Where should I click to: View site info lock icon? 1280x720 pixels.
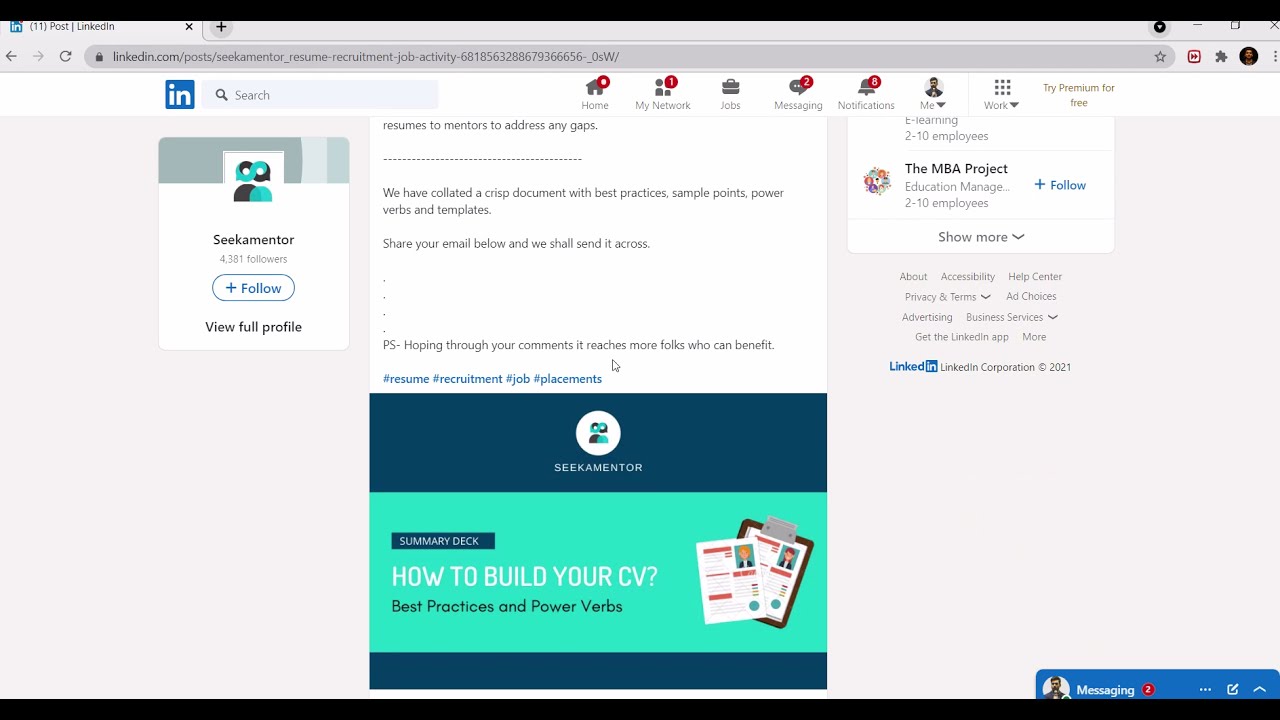99,57
